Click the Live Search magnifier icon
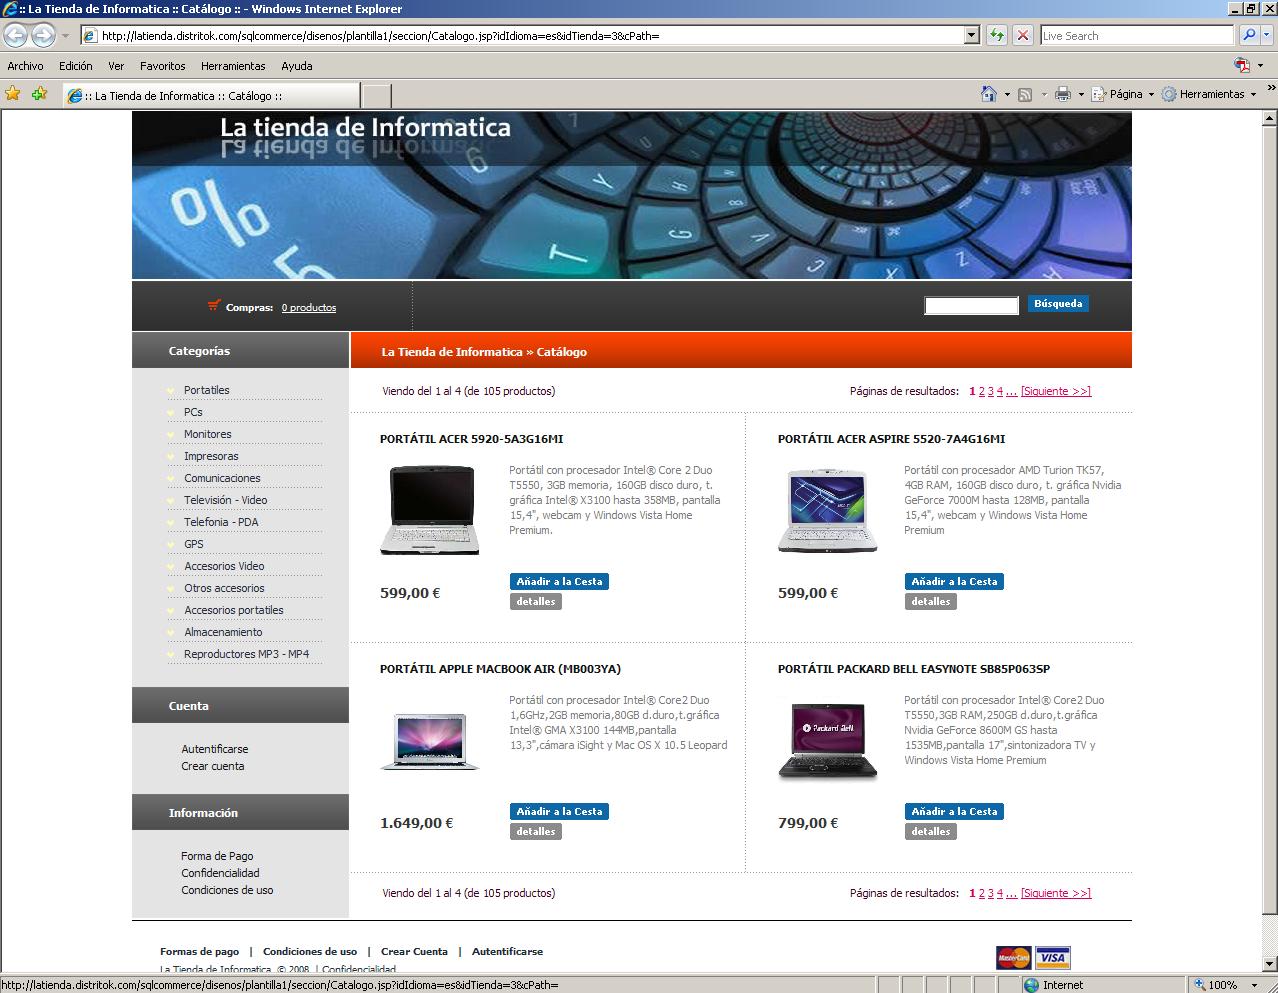The width and height of the screenshot is (1278, 993). click(1249, 36)
